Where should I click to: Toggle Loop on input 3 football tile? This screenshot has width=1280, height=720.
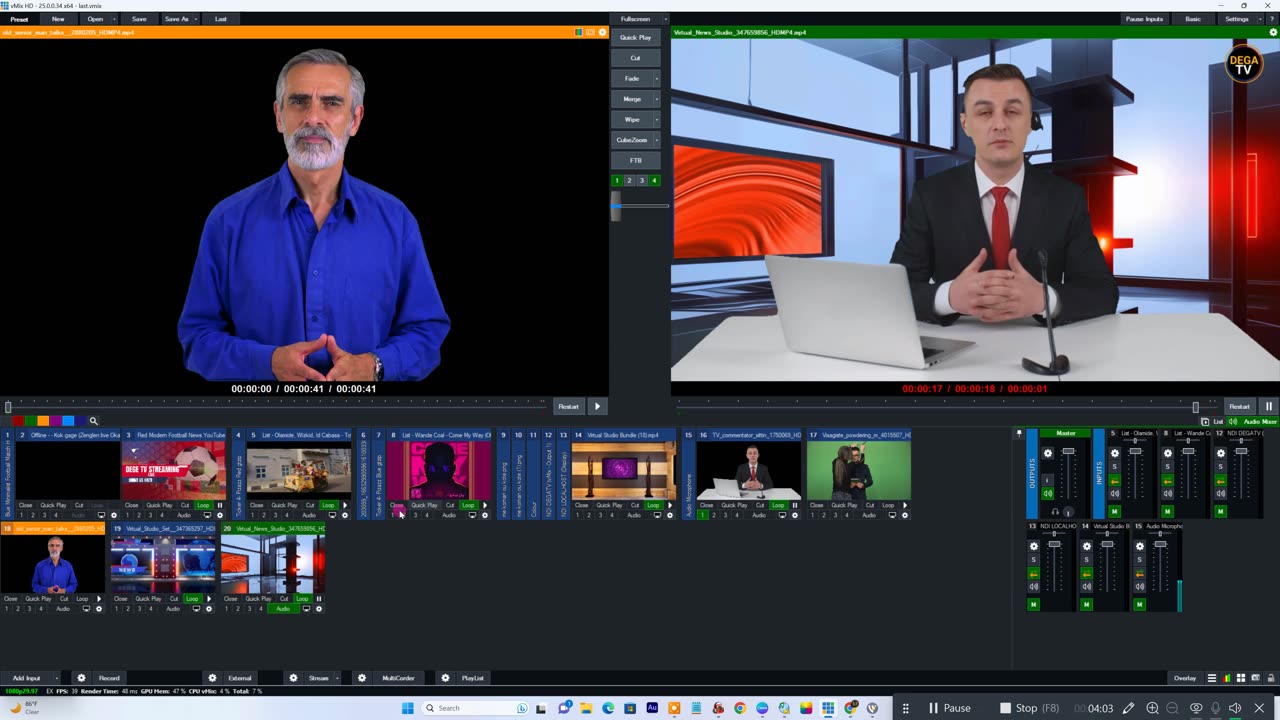pyautogui.click(x=203, y=505)
